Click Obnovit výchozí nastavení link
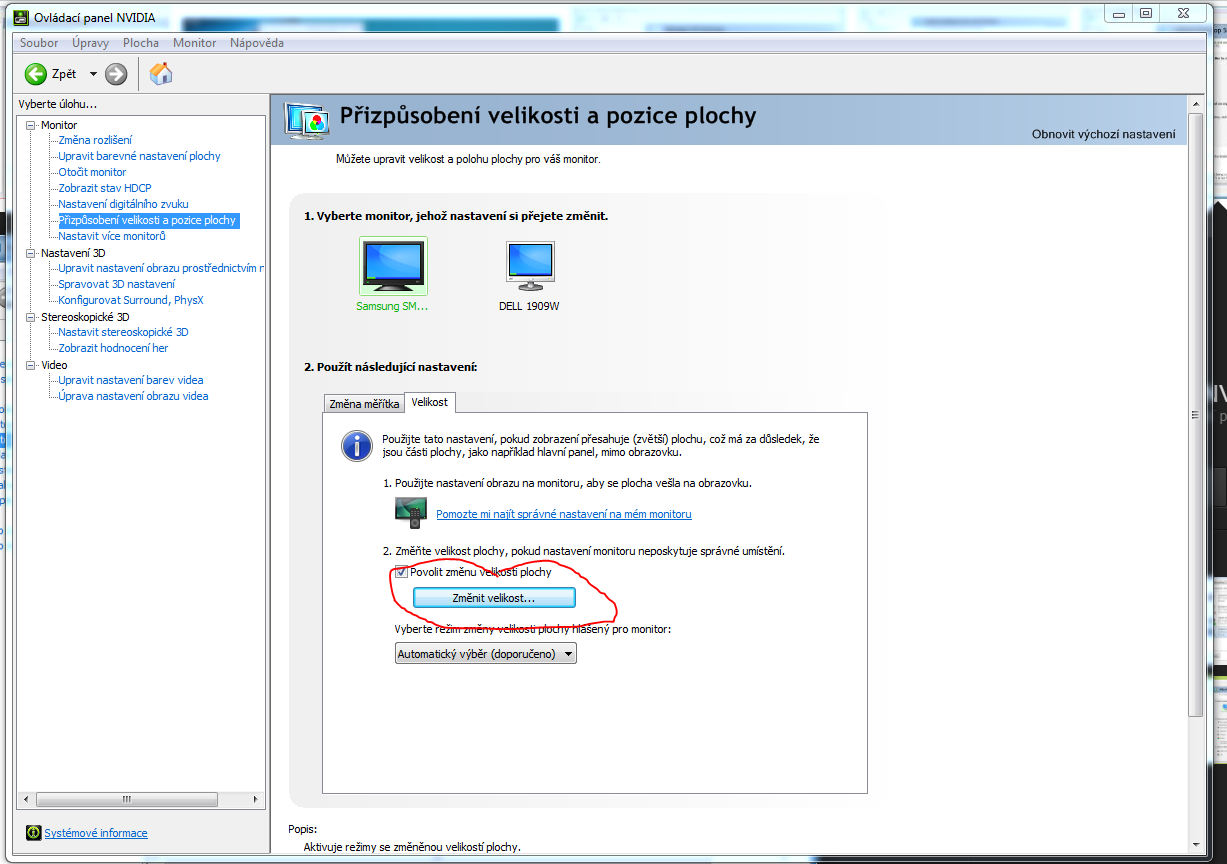 click(x=1103, y=134)
